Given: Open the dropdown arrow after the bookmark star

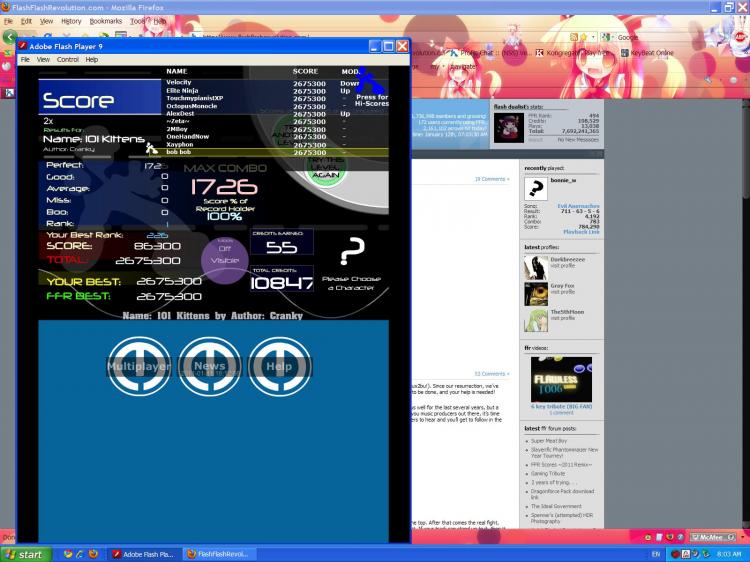Looking at the screenshot, I should pyautogui.click(x=593, y=37).
